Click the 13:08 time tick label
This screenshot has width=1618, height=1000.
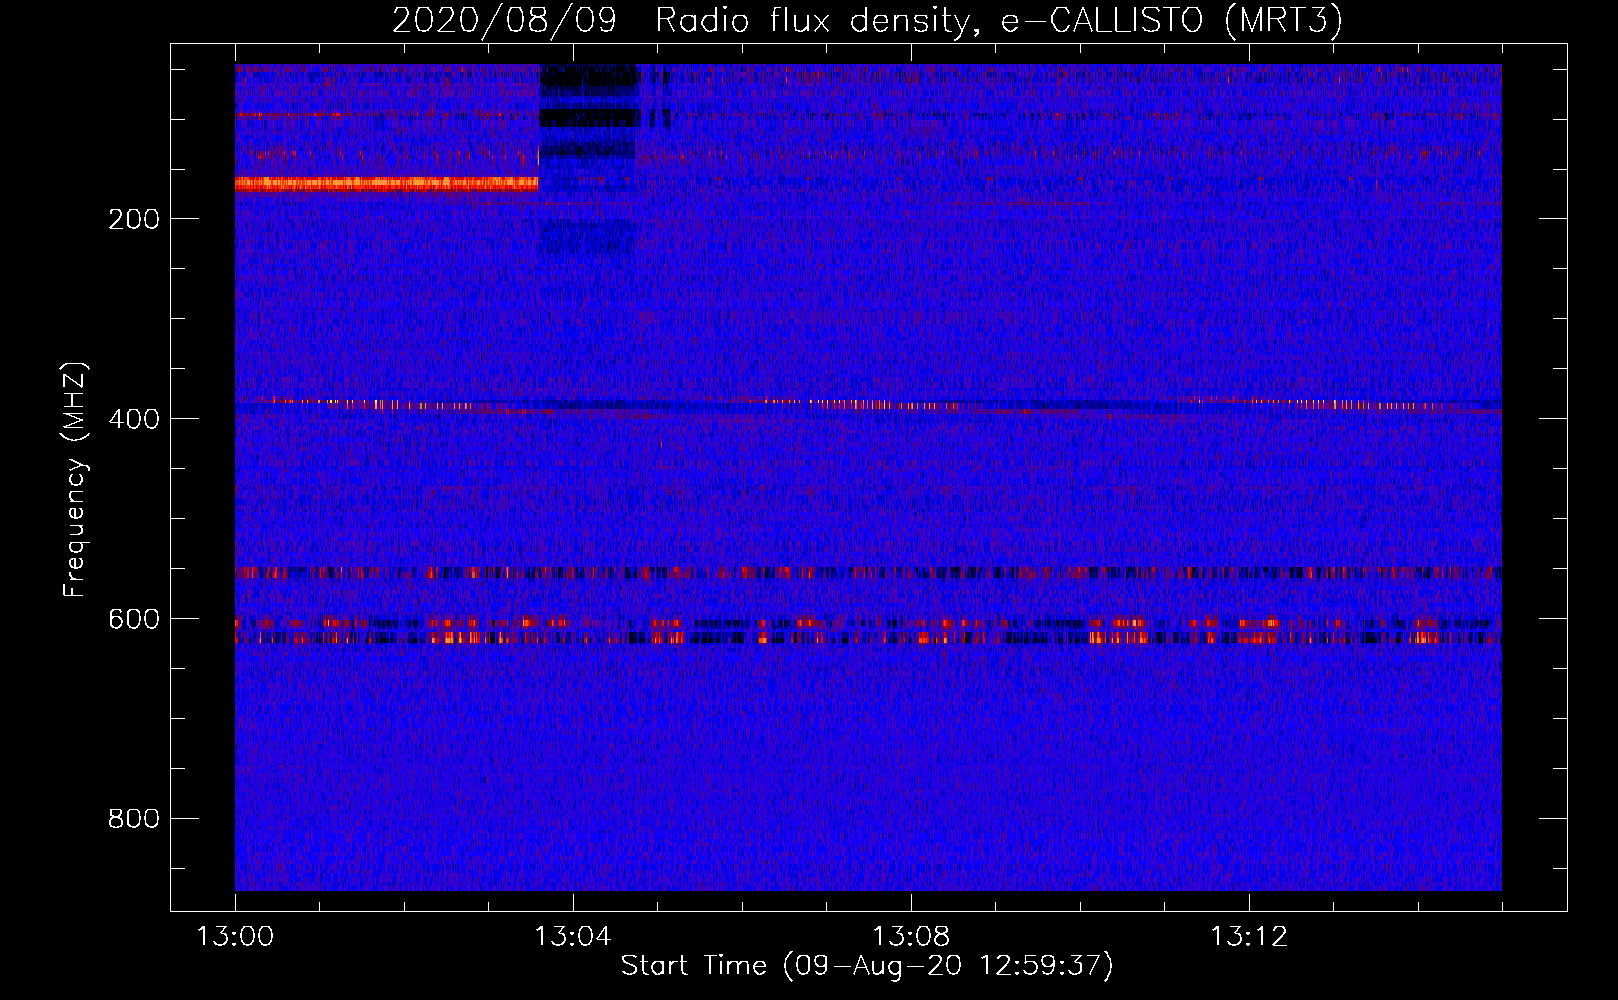point(911,937)
